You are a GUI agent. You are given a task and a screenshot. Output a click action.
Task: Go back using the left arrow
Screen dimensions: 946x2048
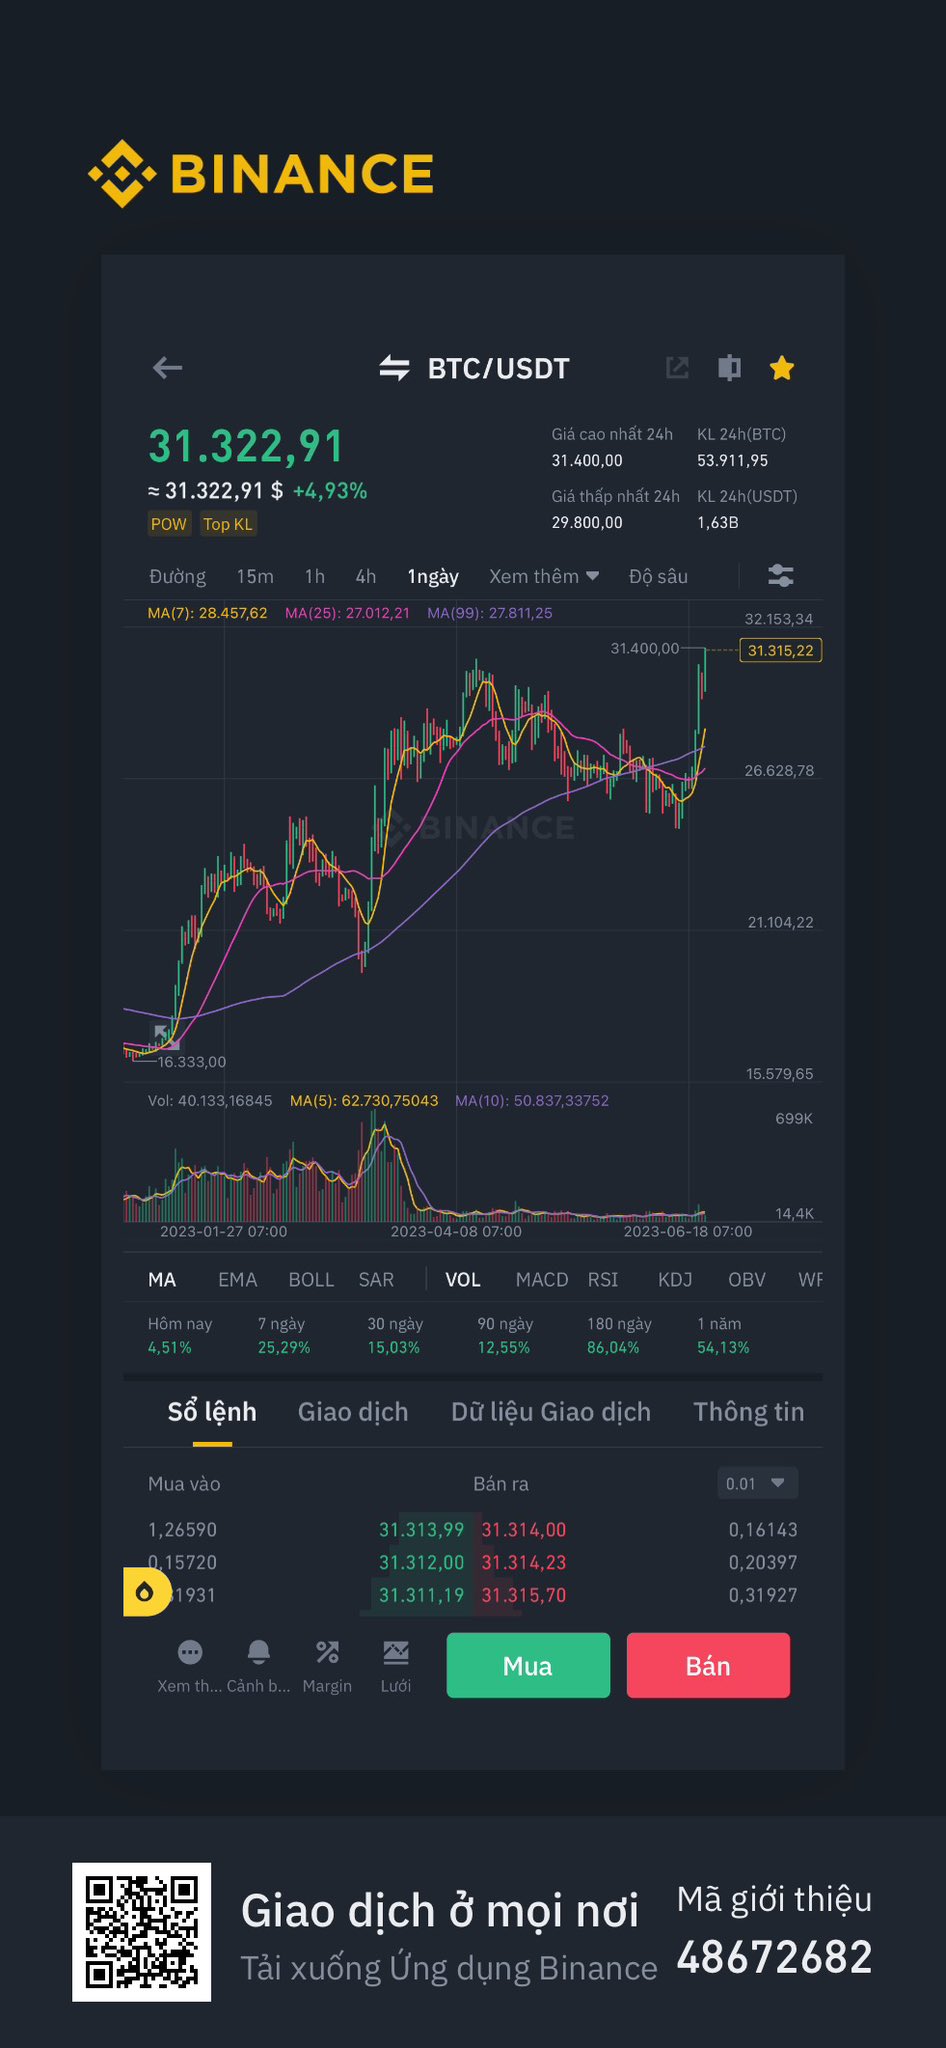[x=167, y=368]
